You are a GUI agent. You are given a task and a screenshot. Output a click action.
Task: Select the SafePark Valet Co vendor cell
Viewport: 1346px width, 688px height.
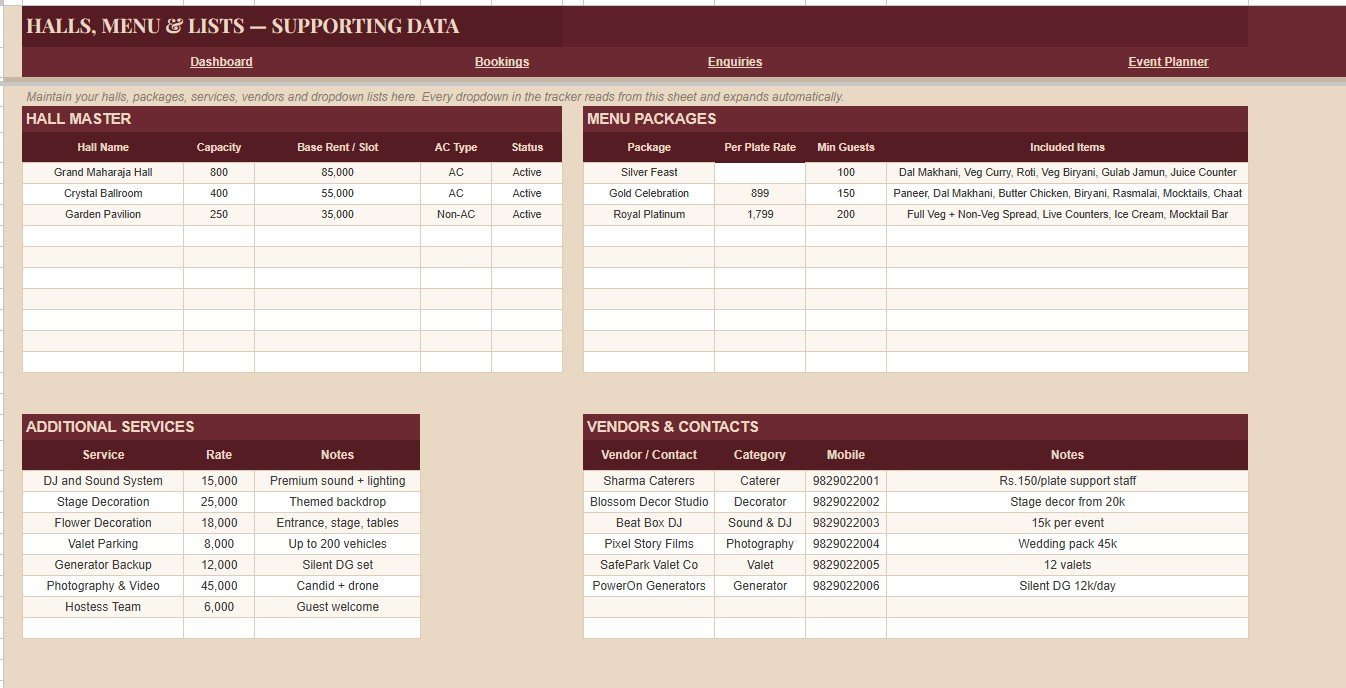(649, 565)
